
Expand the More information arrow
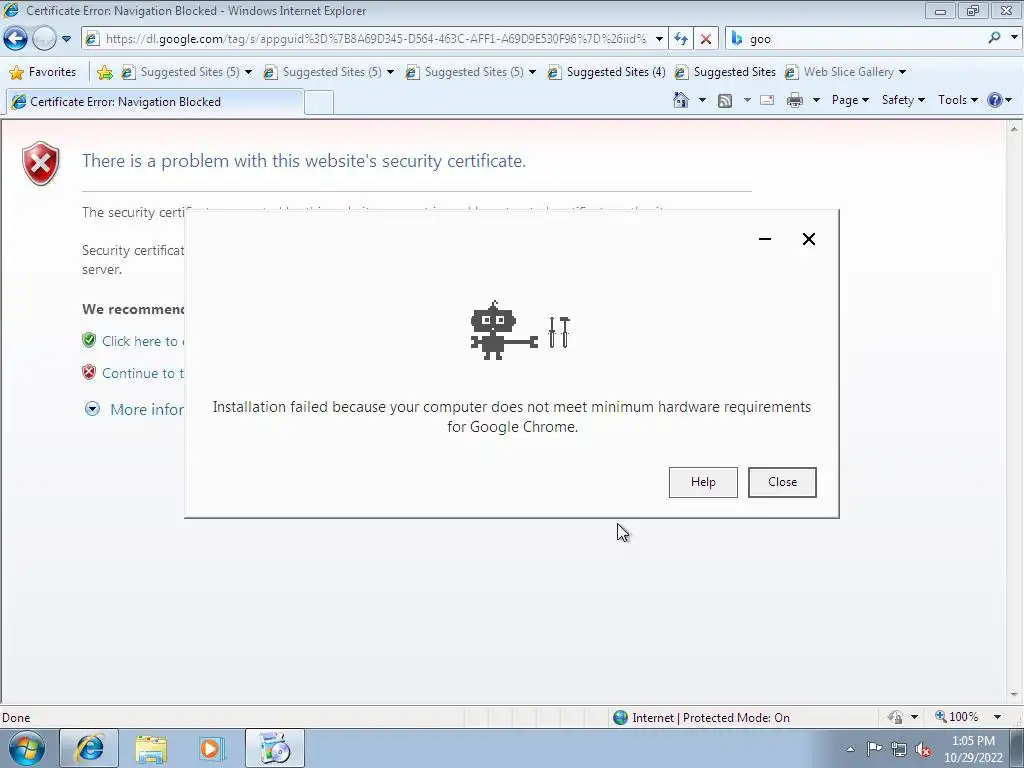pyautogui.click(x=93, y=409)
